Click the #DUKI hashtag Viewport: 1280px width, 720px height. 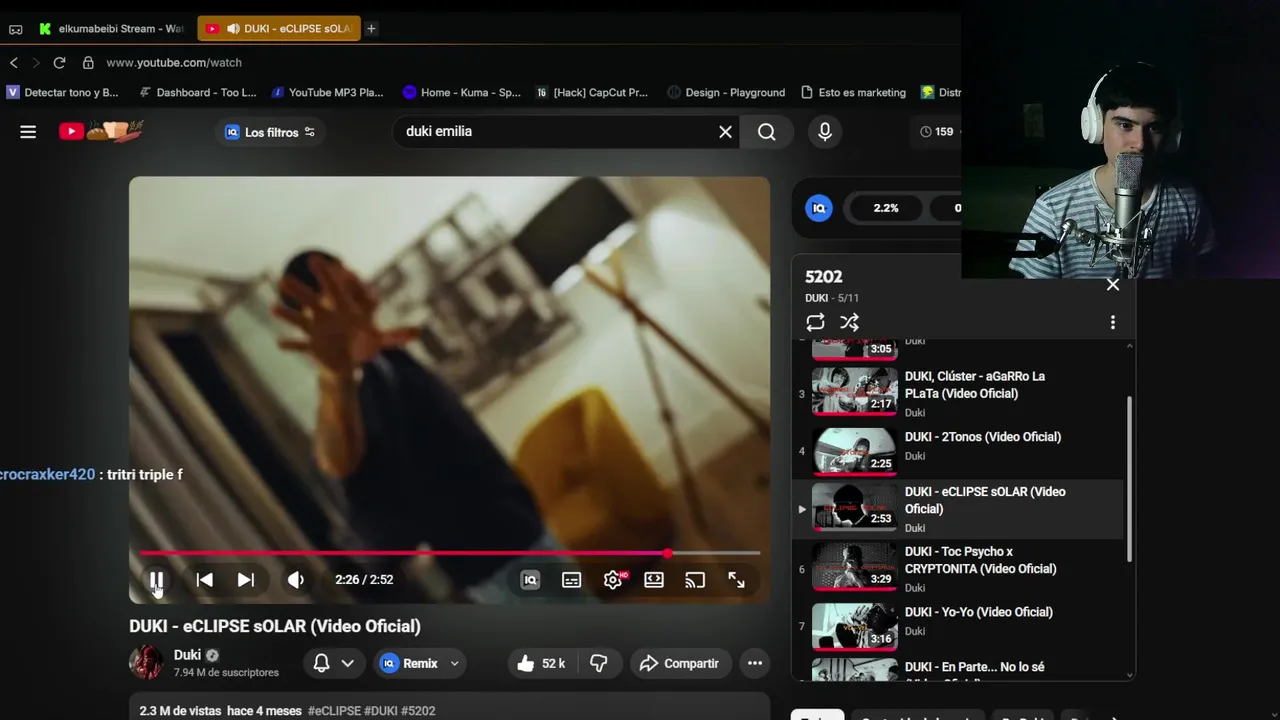click(380, 711)
